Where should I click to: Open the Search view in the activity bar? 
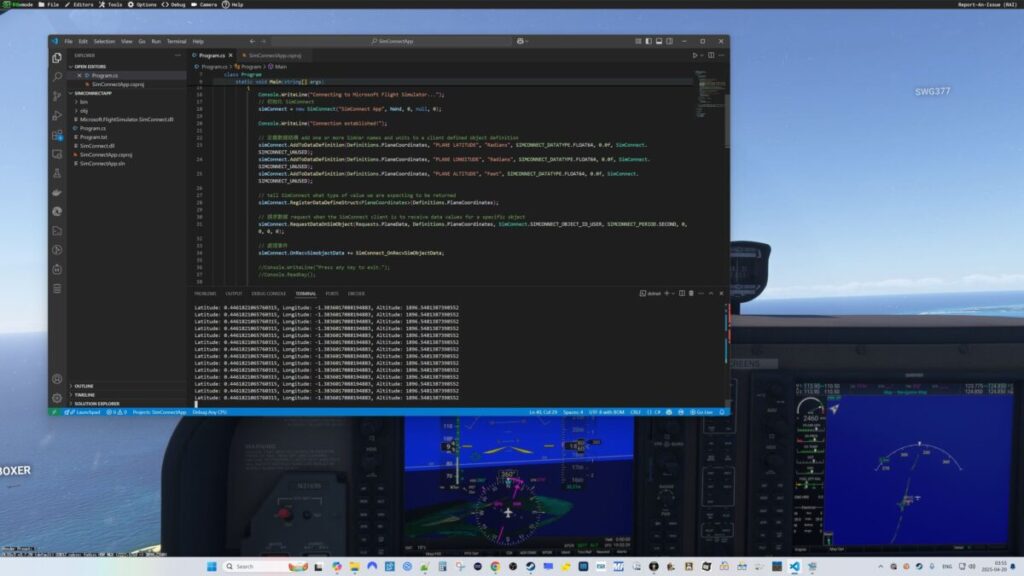tap(57, 77)
